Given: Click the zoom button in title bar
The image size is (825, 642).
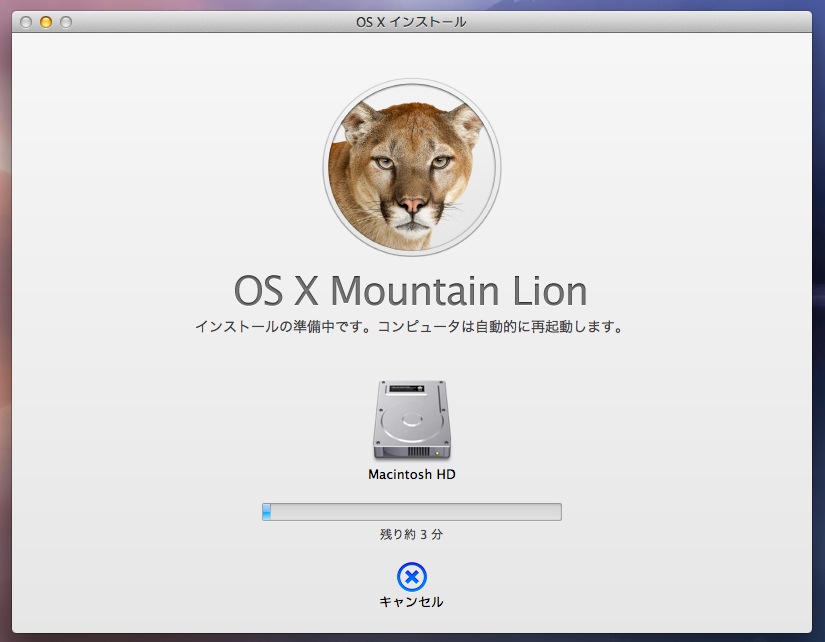Looking at the screenshot, I should tap(66, 22).
